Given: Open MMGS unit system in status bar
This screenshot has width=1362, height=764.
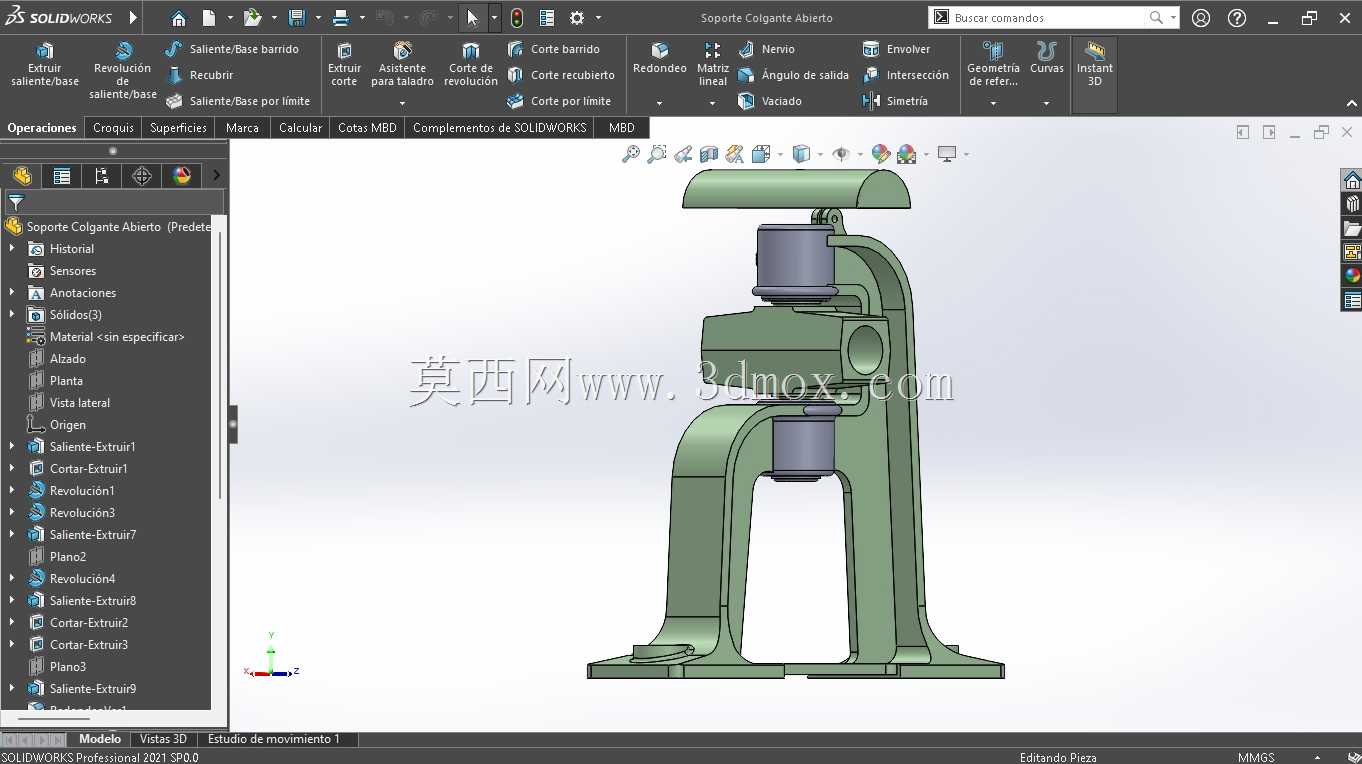Looking at the screenshot, I should pos(1256,757).
